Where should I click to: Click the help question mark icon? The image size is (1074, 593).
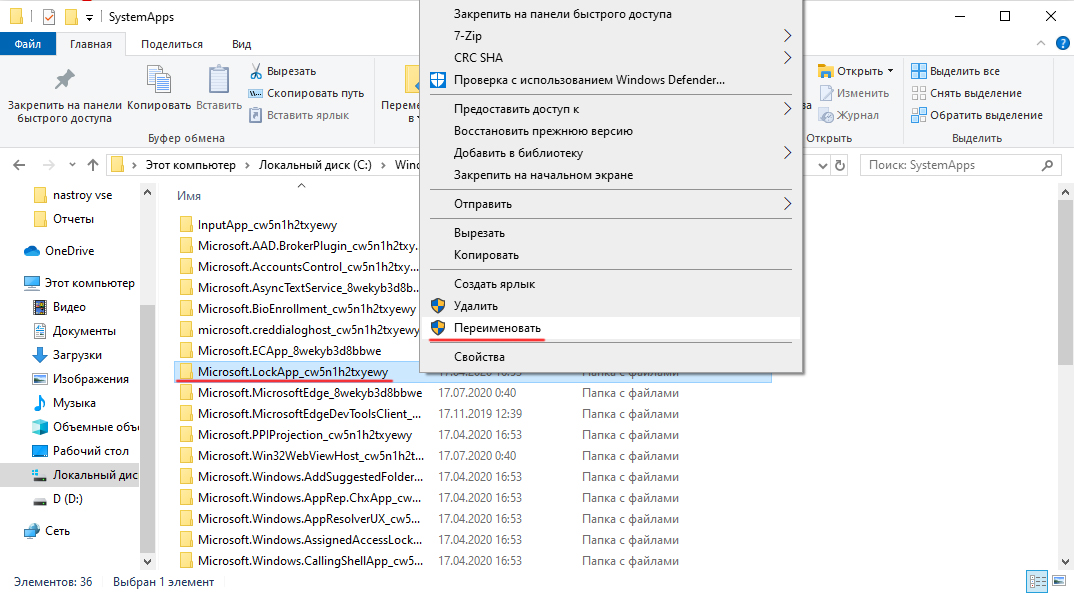(1062, 44)
